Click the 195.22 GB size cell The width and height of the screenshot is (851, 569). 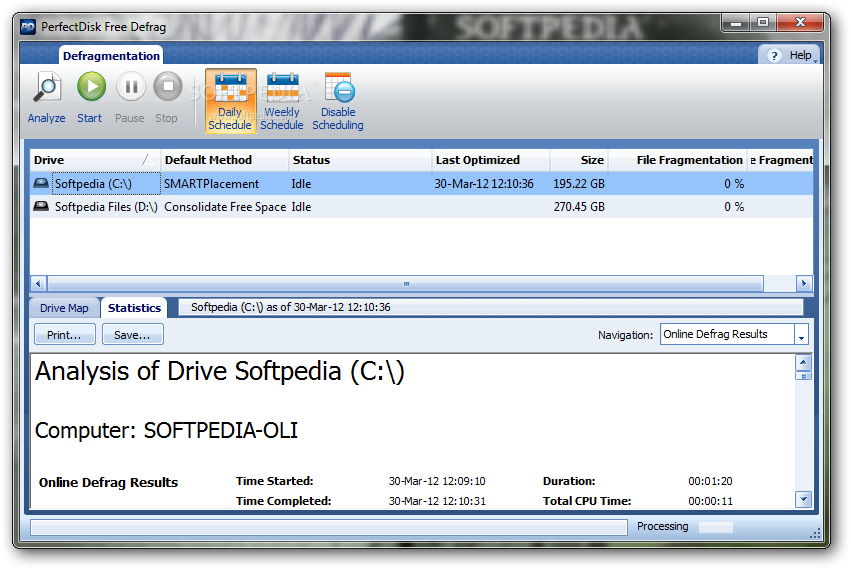click(x=579, y=184)
